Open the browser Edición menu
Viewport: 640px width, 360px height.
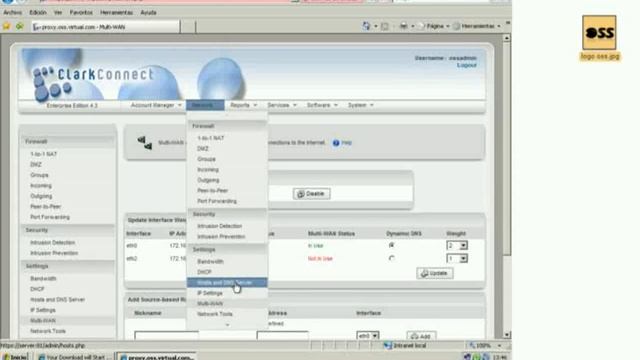[38, 13]
